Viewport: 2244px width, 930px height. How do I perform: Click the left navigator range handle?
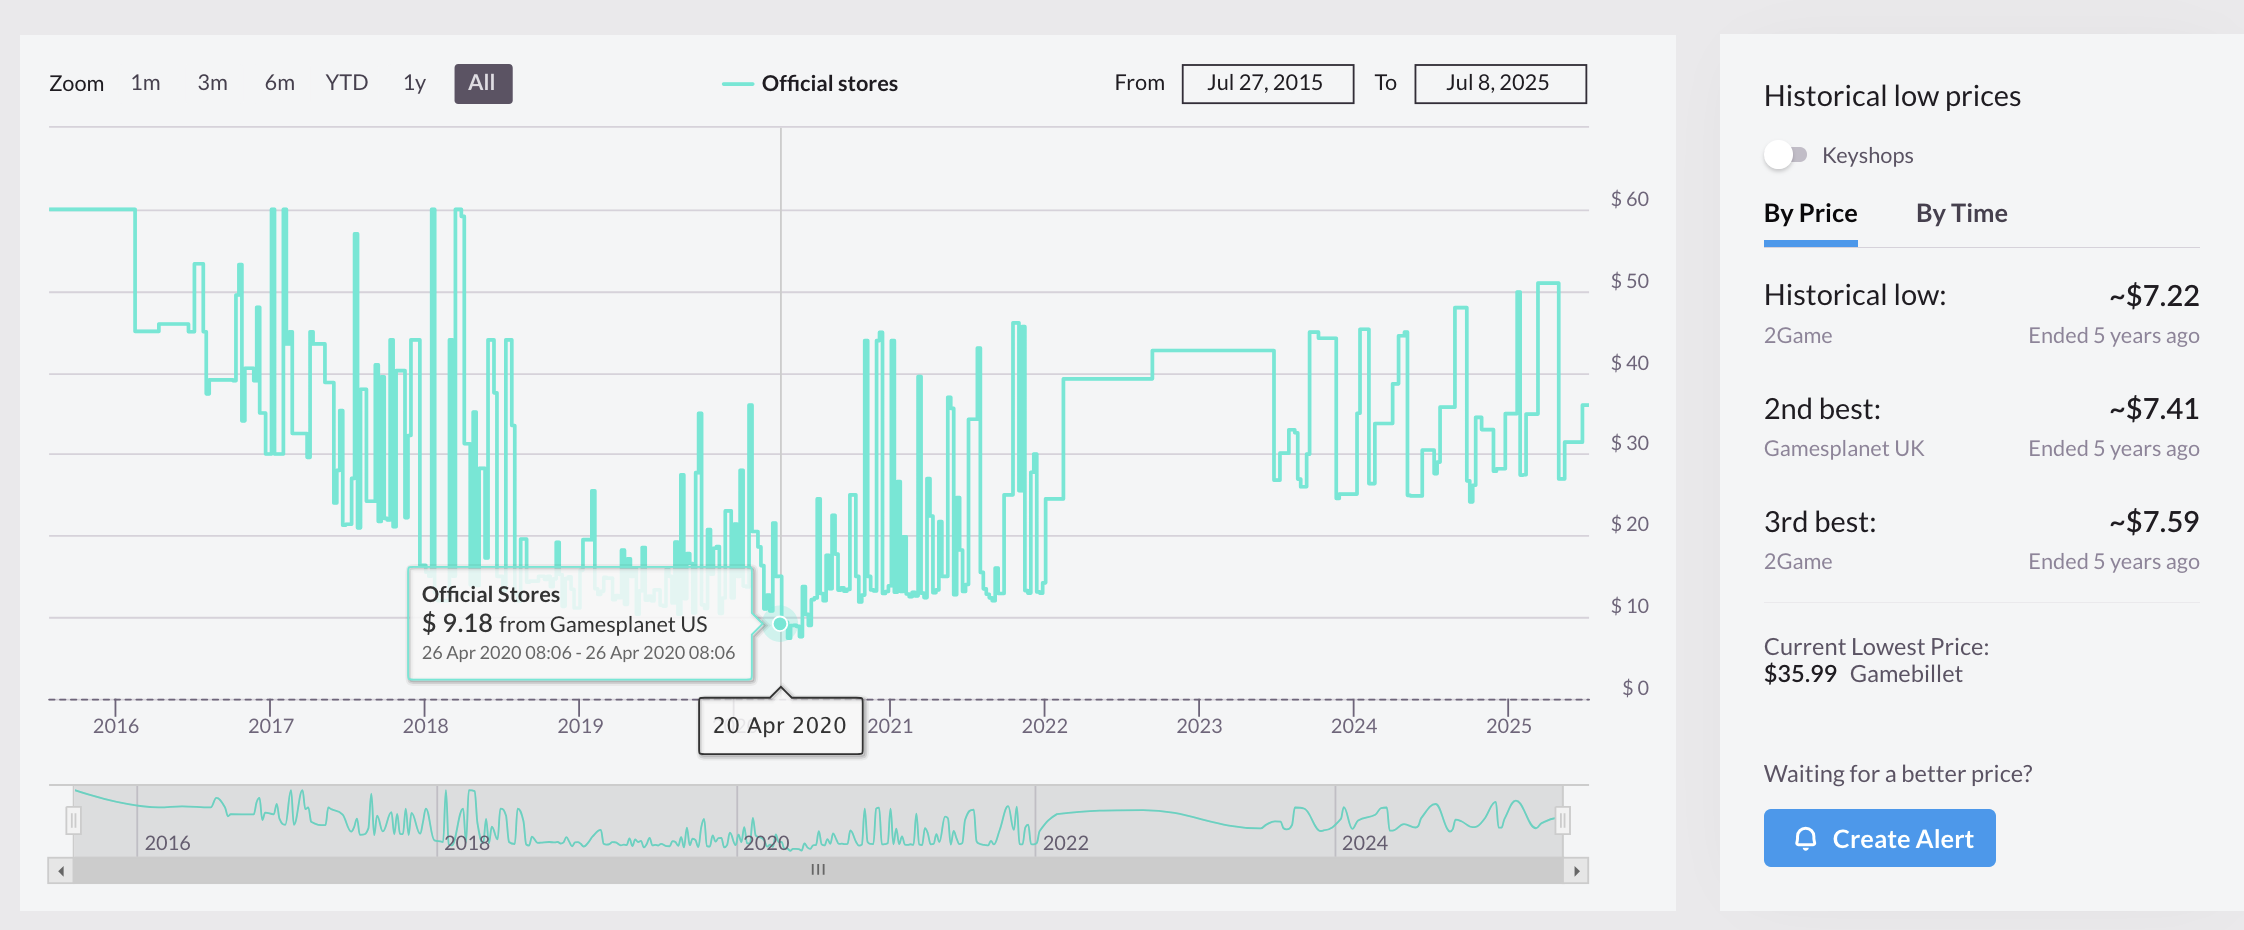pos(73,821)
